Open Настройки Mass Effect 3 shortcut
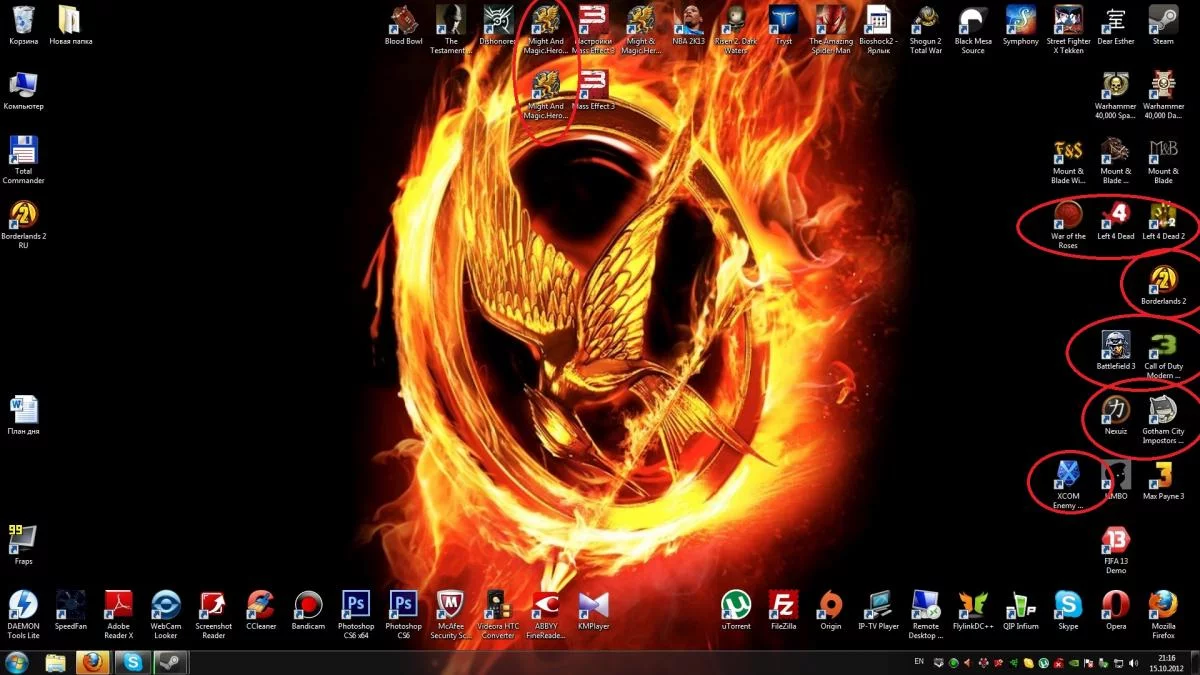Viewport: 1200px width, 675px height. pyautogui.click(x=594, y=30)
